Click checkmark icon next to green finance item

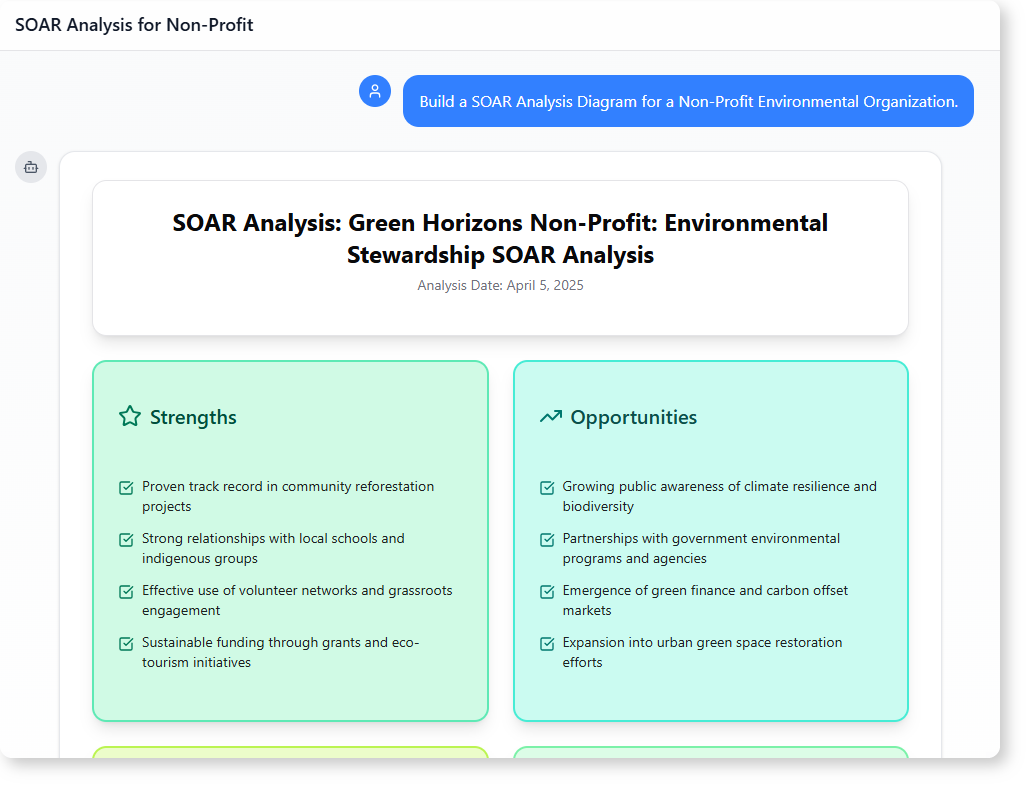pyautogui.click(x=547, y=592)
